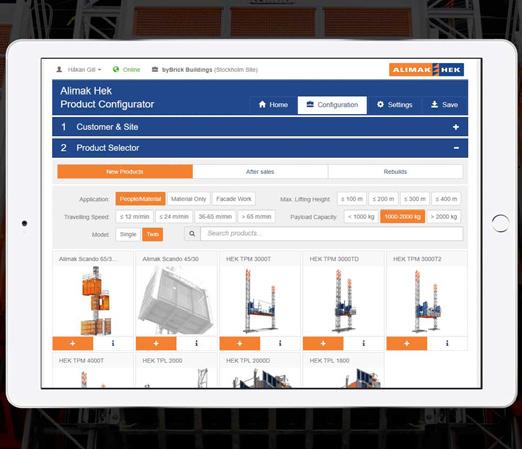Select travelling speed 36-65 m/min
Screen dimensions: 522x449
pos(215,217)
